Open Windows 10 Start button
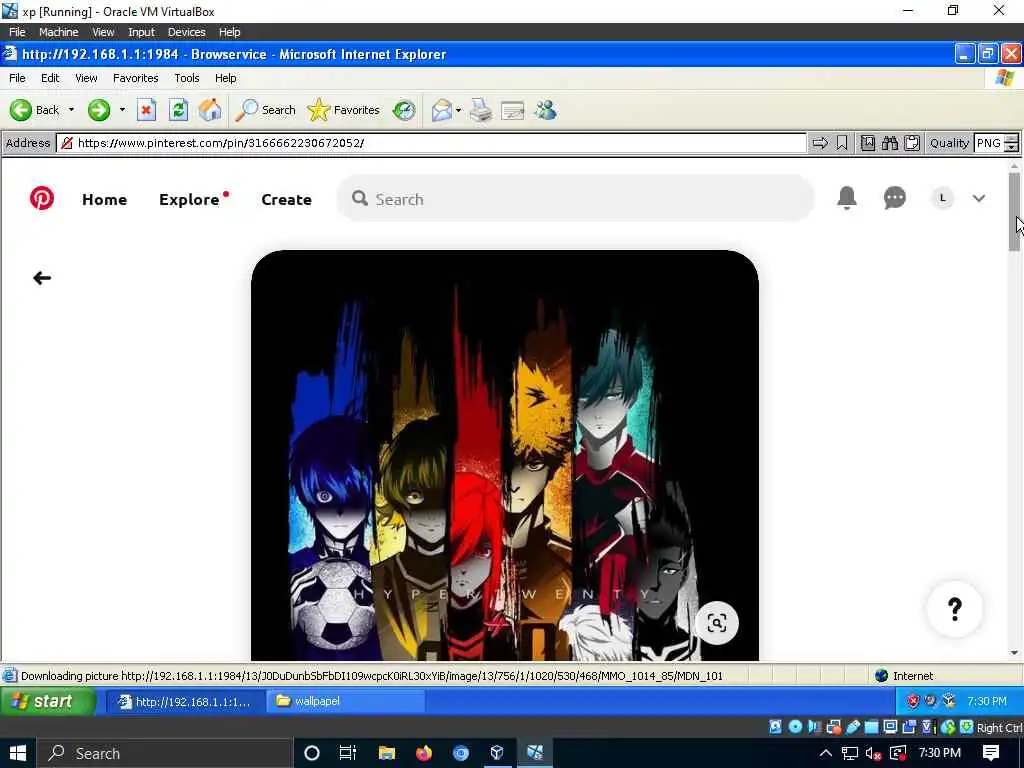This screenshot has height=768, width=1024. pyautogui.click(x=18, y=753)
